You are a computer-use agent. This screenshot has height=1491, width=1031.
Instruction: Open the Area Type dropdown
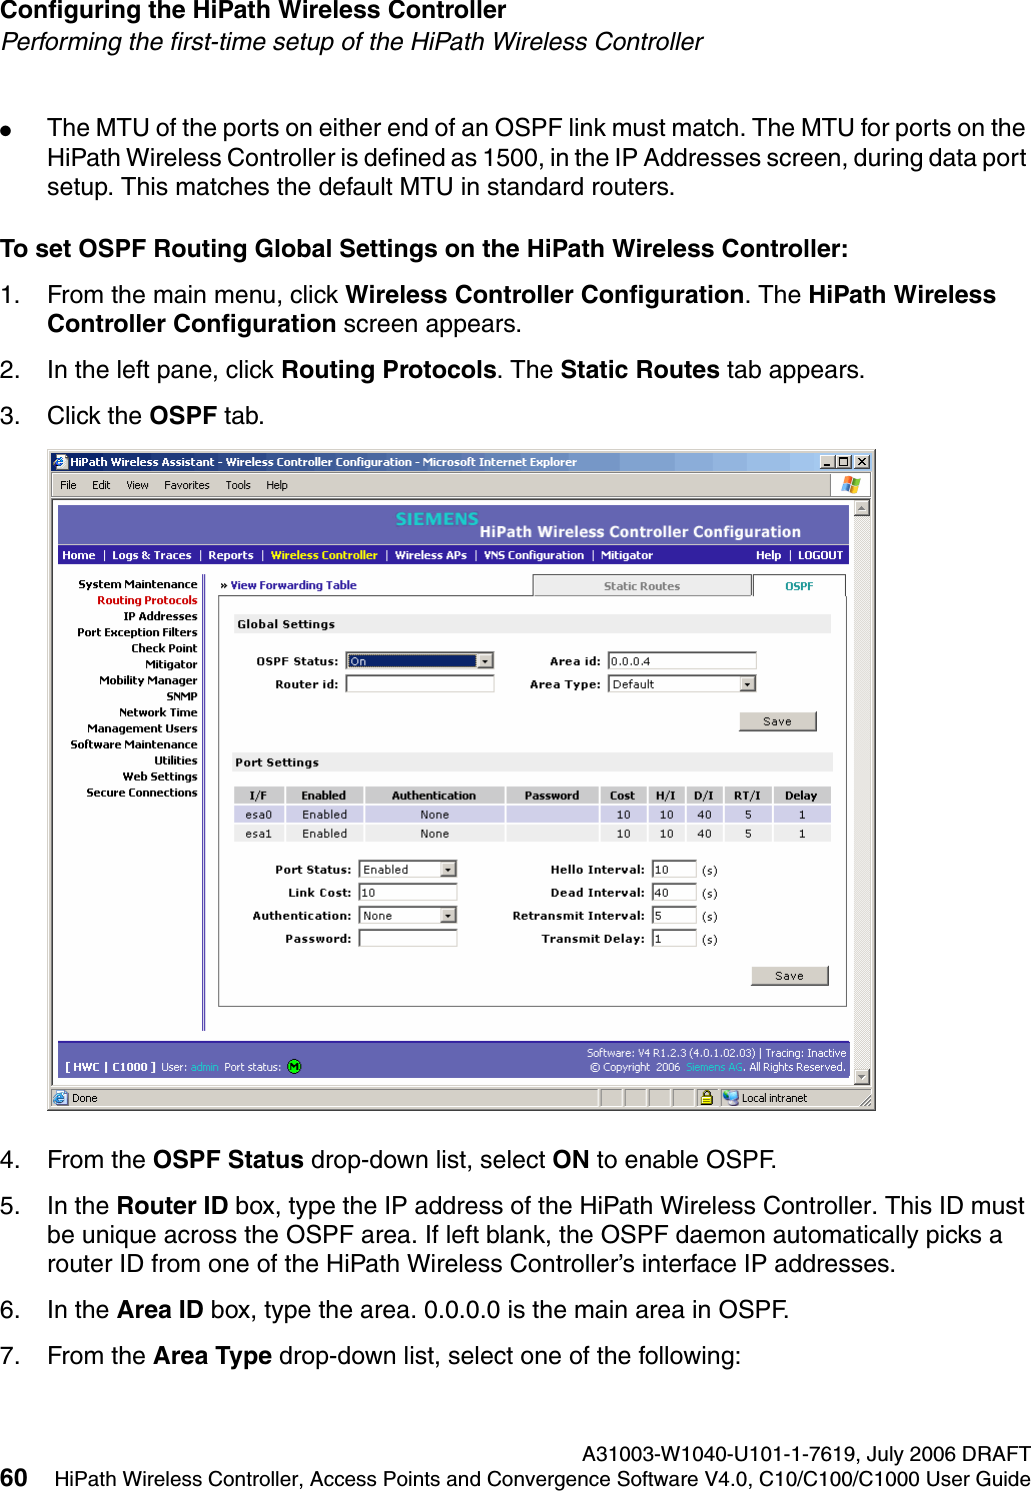click(x=748, y=683)
